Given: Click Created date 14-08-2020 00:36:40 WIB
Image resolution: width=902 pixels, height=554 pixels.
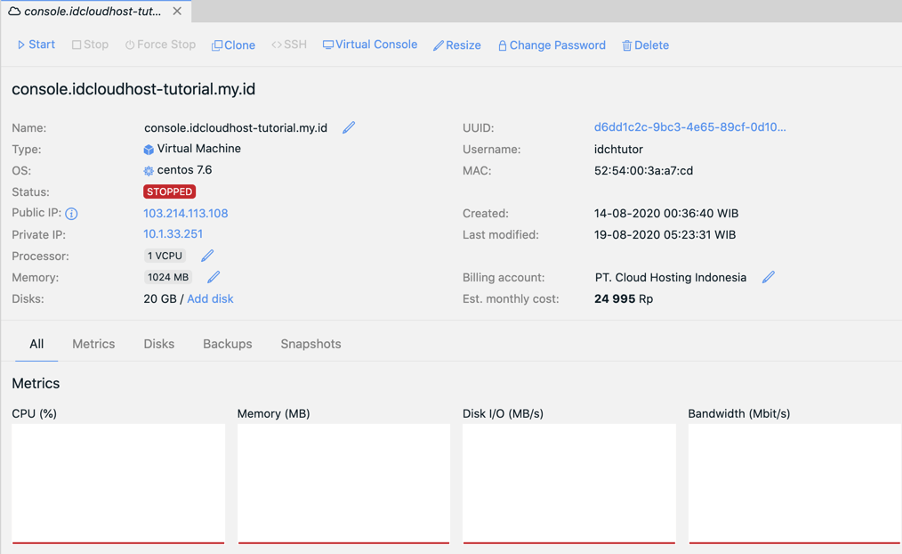Looking at the screenshot, I should (666, 213).
